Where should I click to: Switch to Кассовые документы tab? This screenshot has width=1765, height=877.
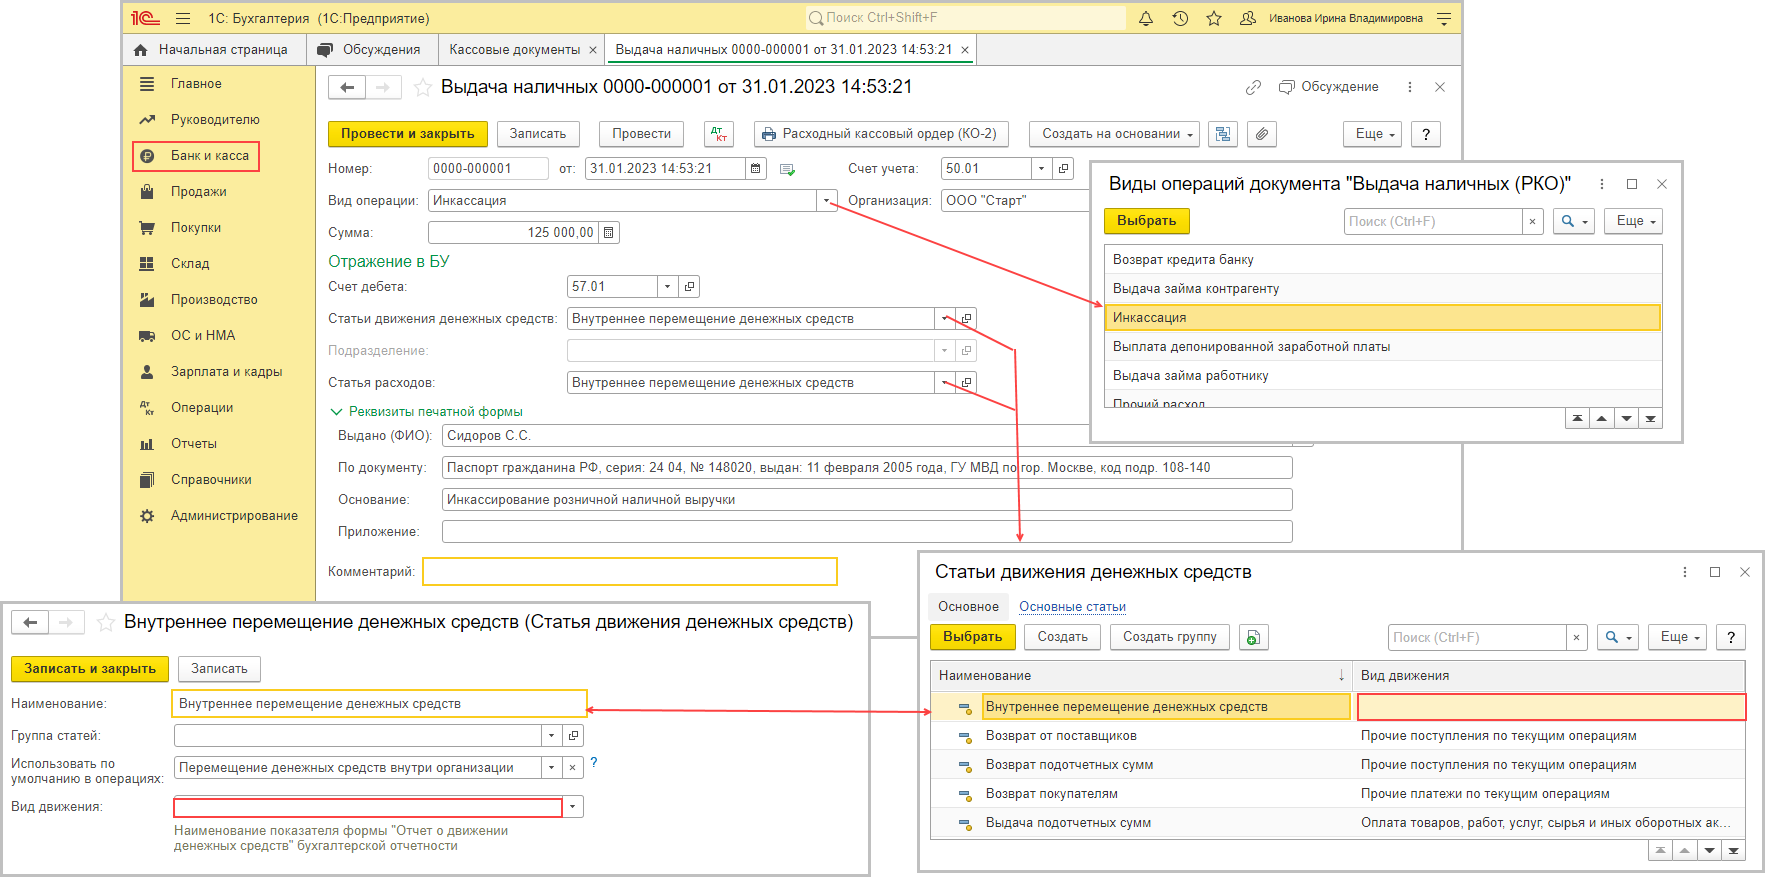tap(515, 50)
